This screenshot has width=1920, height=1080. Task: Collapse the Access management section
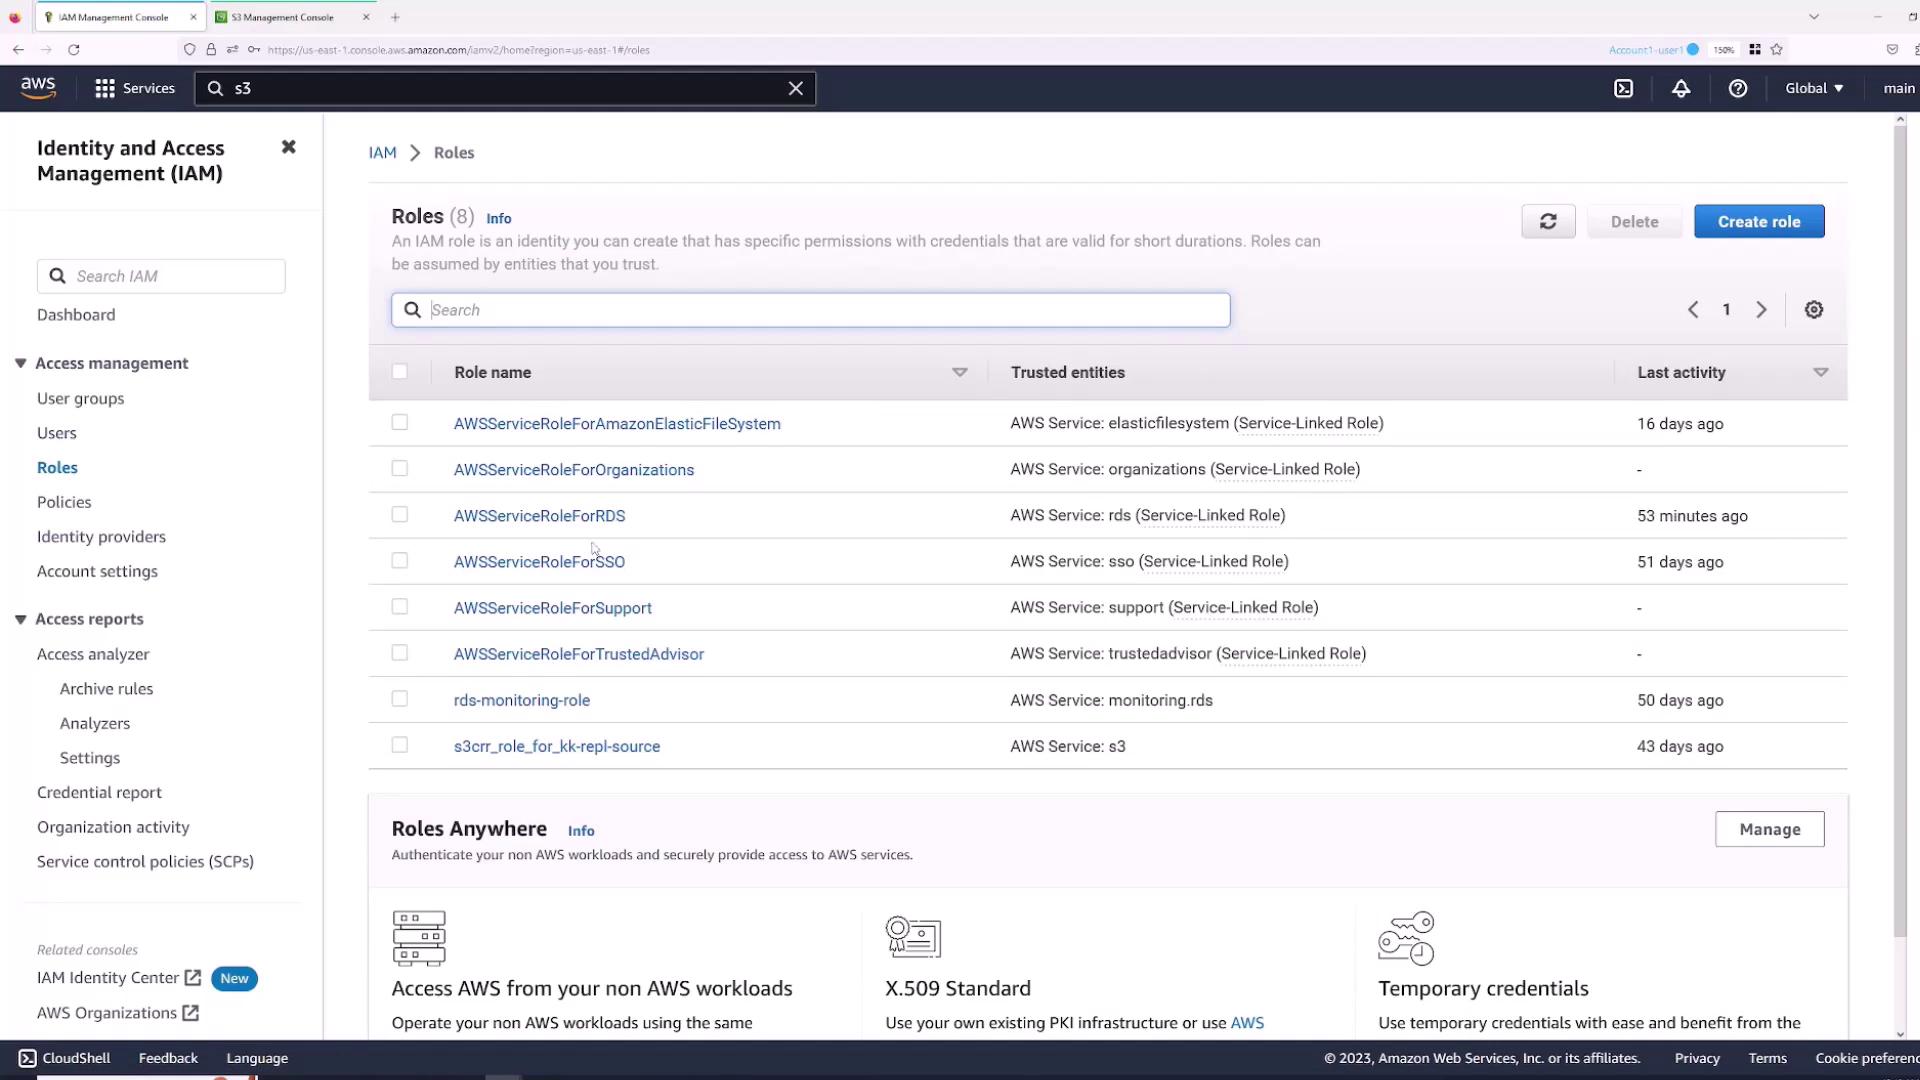21,363
